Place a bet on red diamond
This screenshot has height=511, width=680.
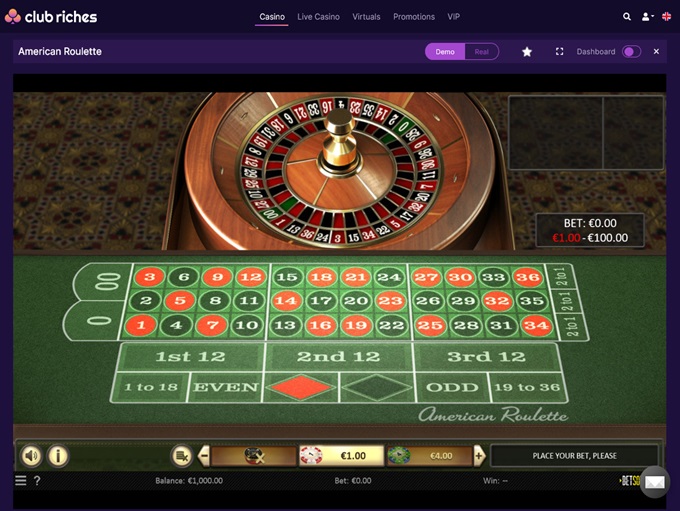(301, 387)
